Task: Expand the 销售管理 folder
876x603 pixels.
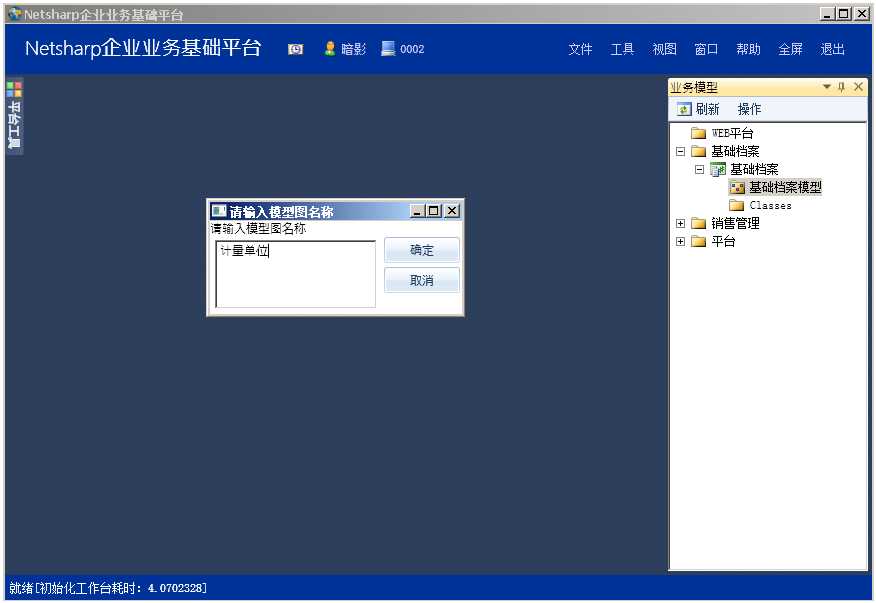Action: point(680,224)
